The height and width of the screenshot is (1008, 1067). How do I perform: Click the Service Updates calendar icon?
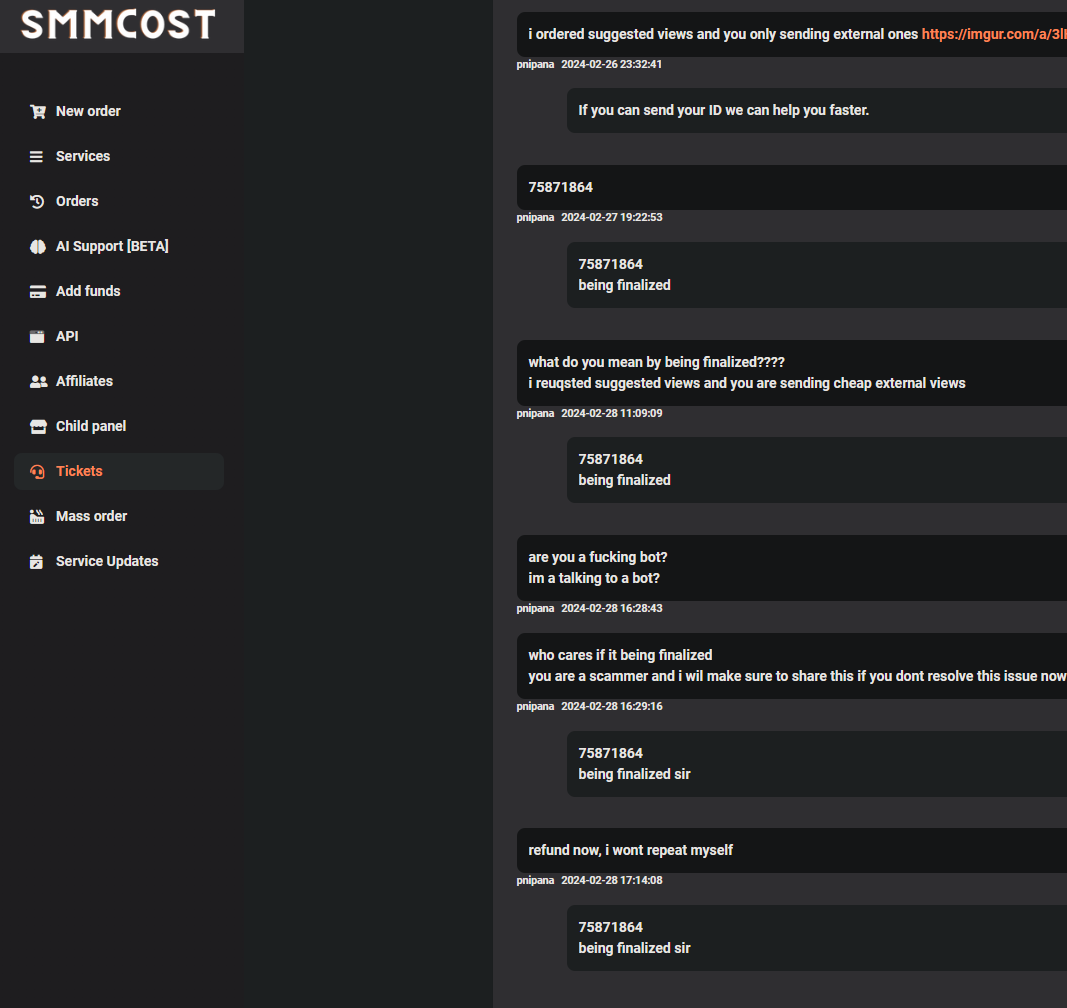coord(37,562)
